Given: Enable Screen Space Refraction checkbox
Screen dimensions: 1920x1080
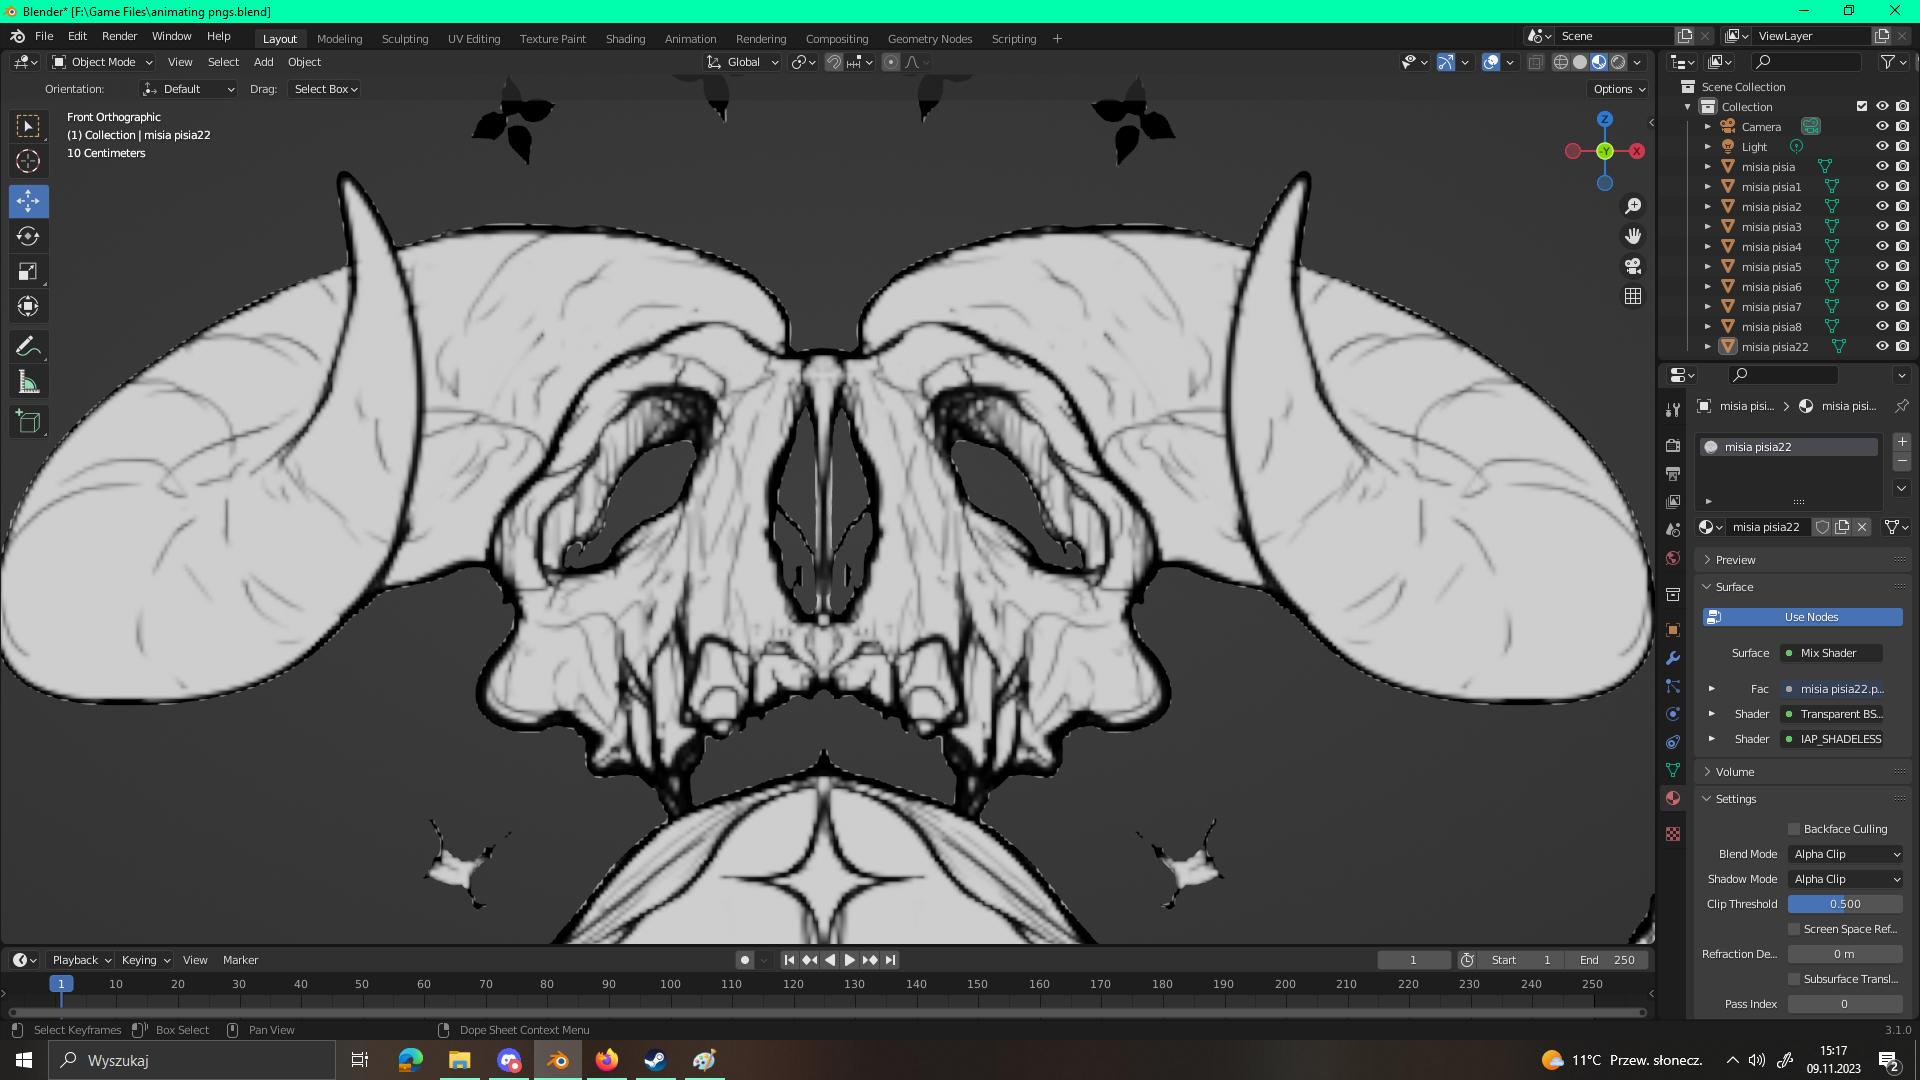Looking at the screenshot, I should pos(1794,929).
